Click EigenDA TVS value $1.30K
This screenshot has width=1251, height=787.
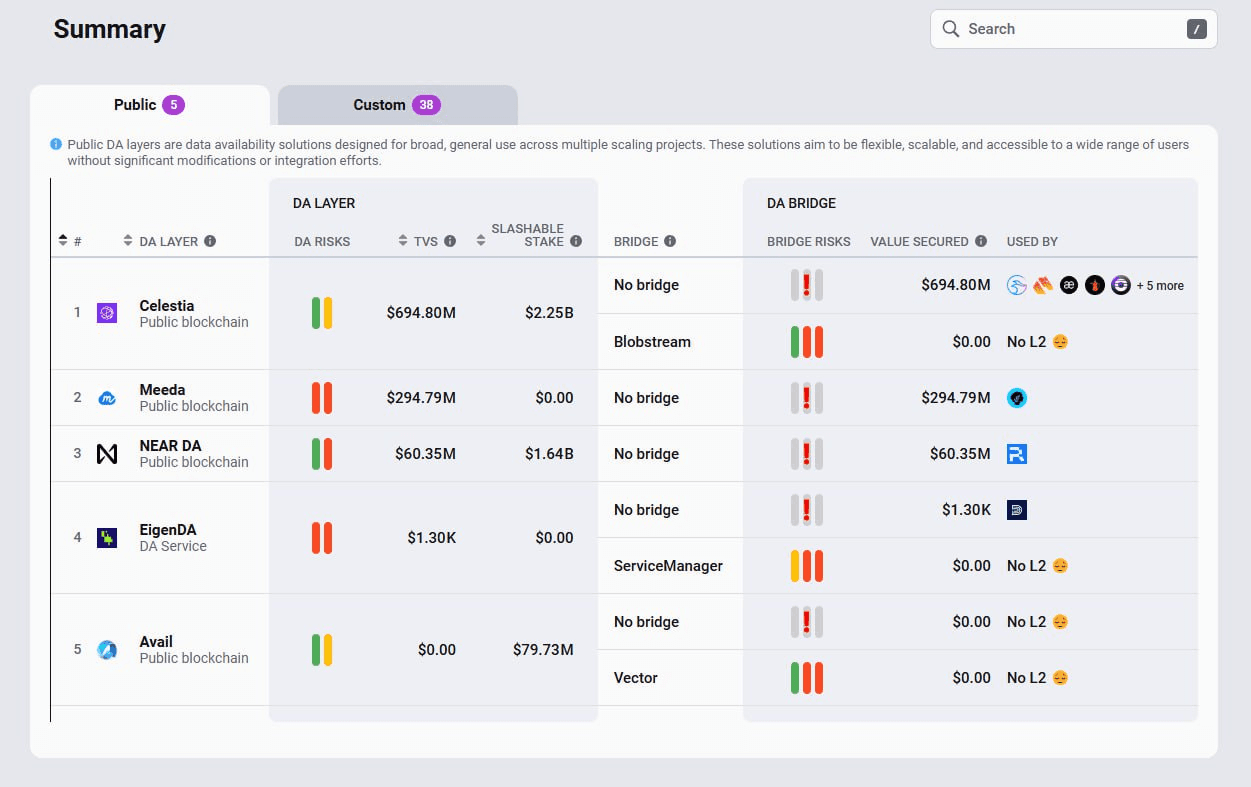431,537
